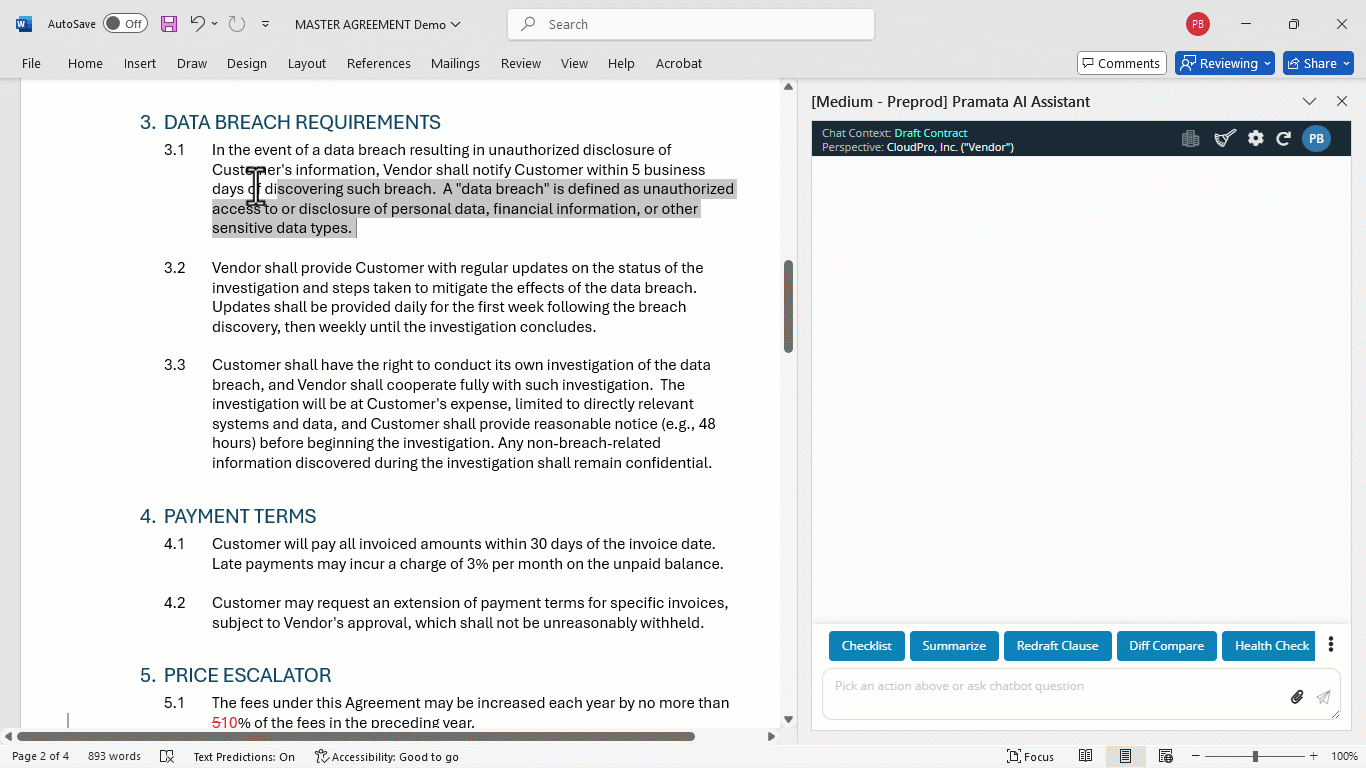This screenshot has width=1366, height=768.
Task: Click the vertical scrollbar up arrow
Action: coord(788,87)
